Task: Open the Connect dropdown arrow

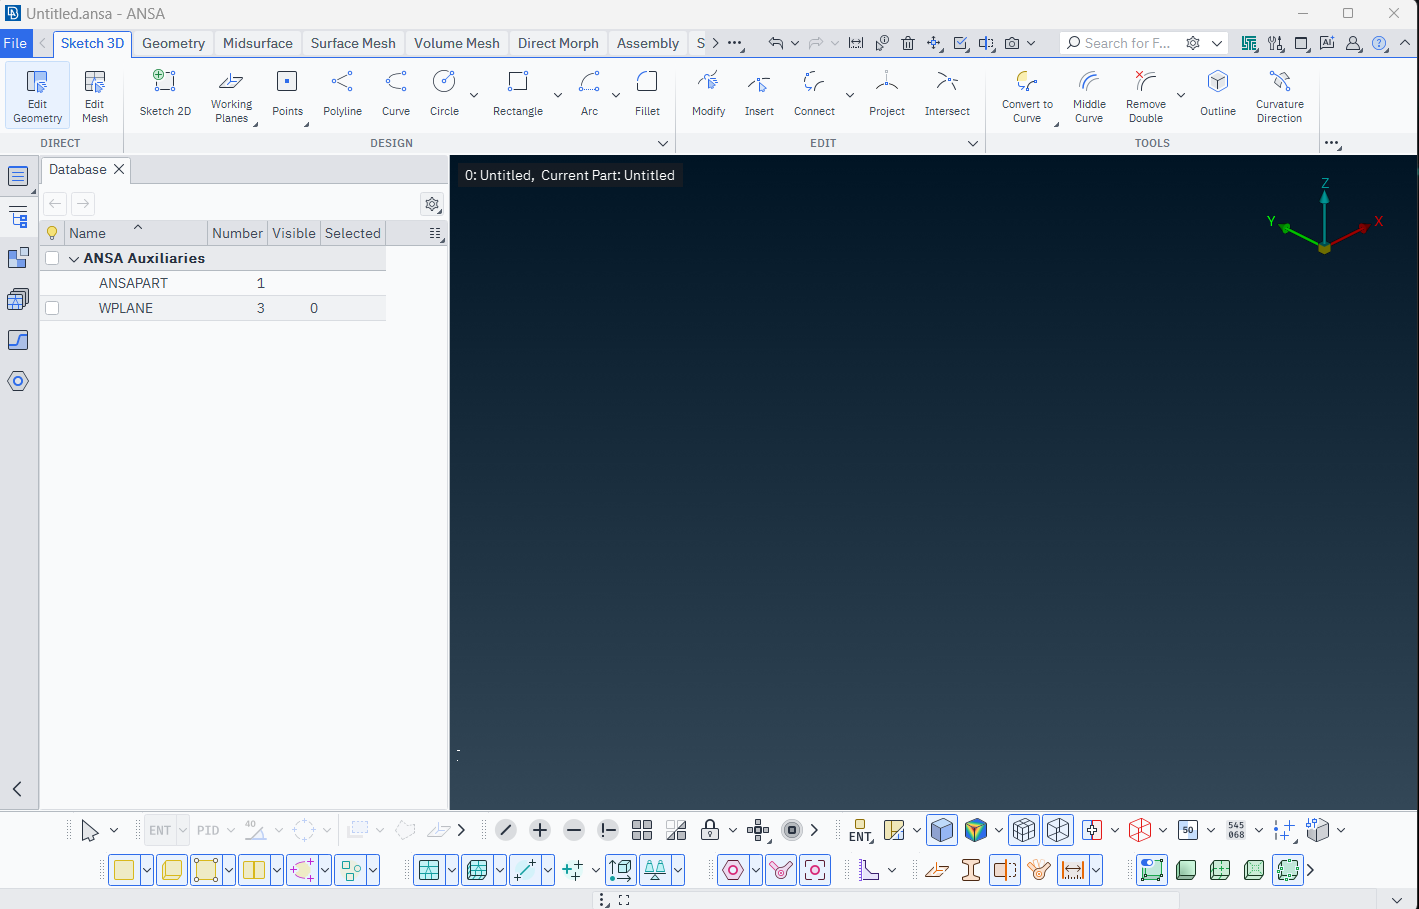Action: pyautogui.click(x=850, y=96)
